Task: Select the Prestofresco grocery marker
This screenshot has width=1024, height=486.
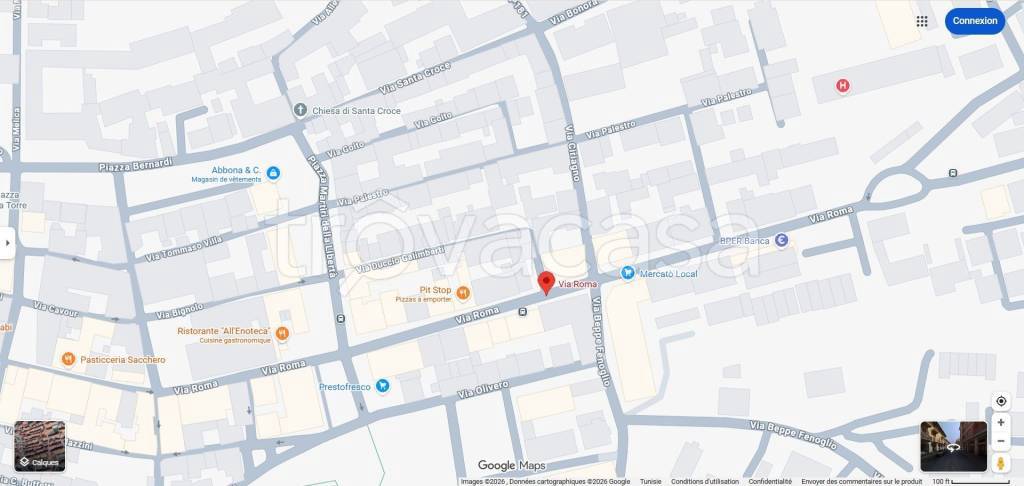Action: coord(383,386)
